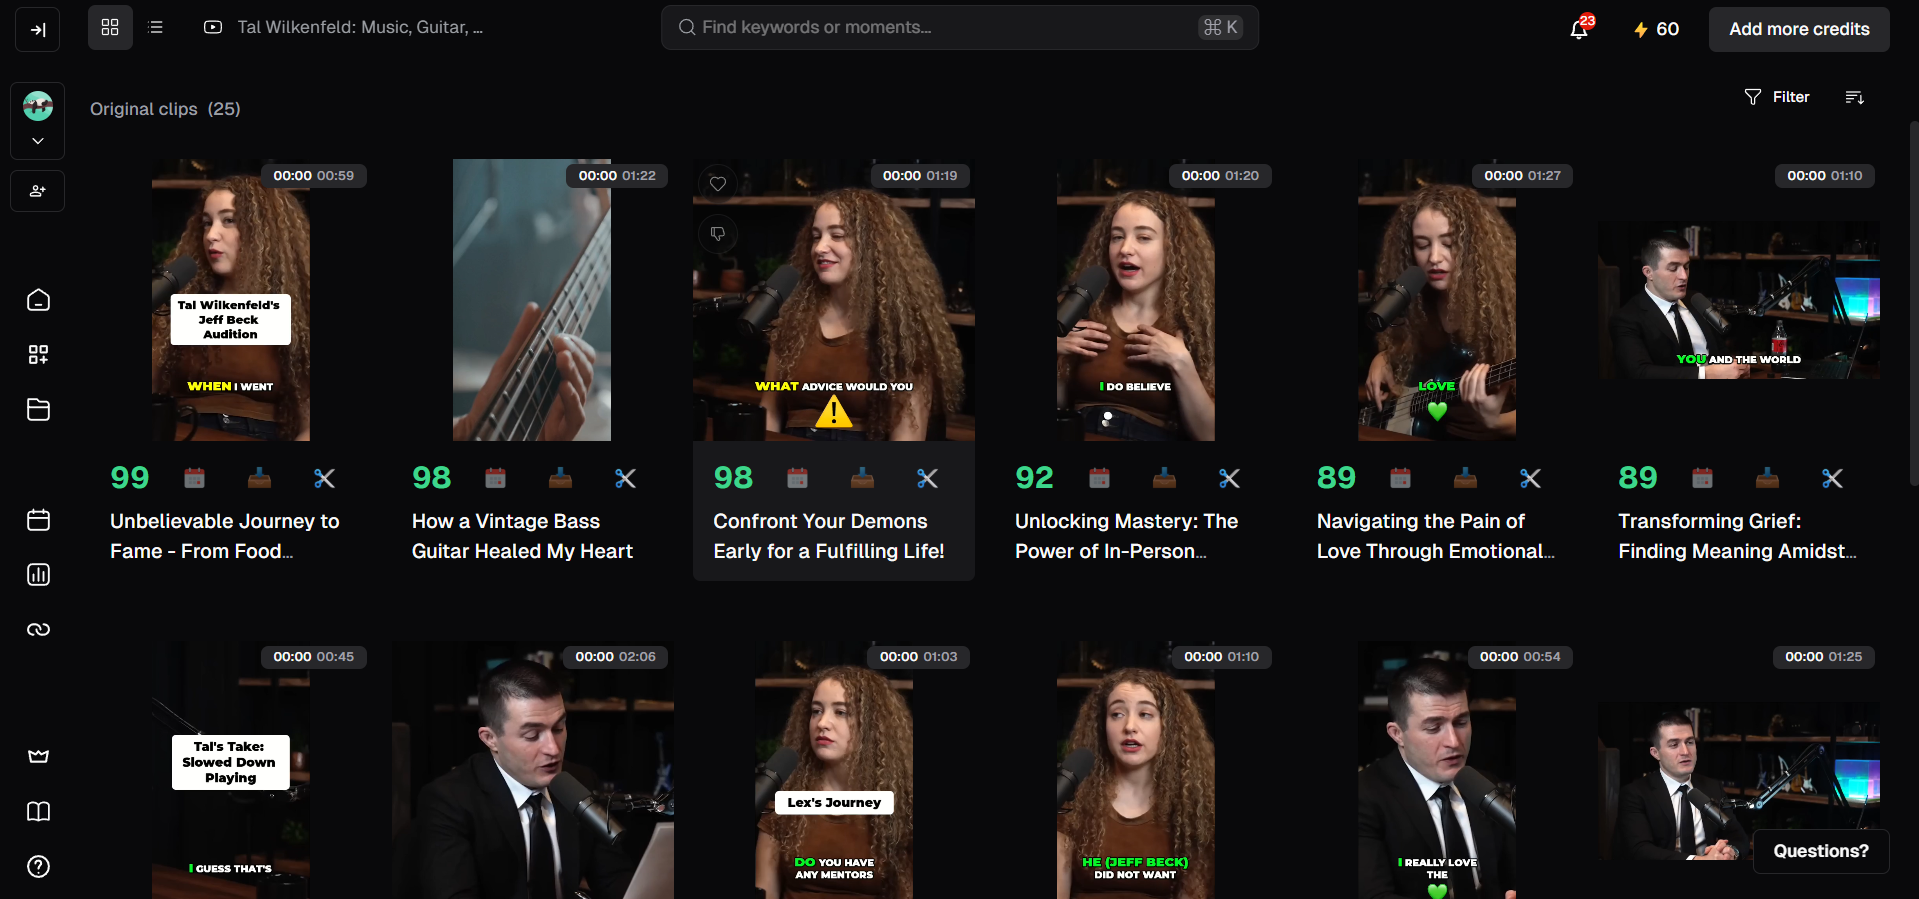Screen dimensions: 1919x899
Task: Open the Confront Your Demons Early title
Action: pyautogui.click(x=829, y=536)
